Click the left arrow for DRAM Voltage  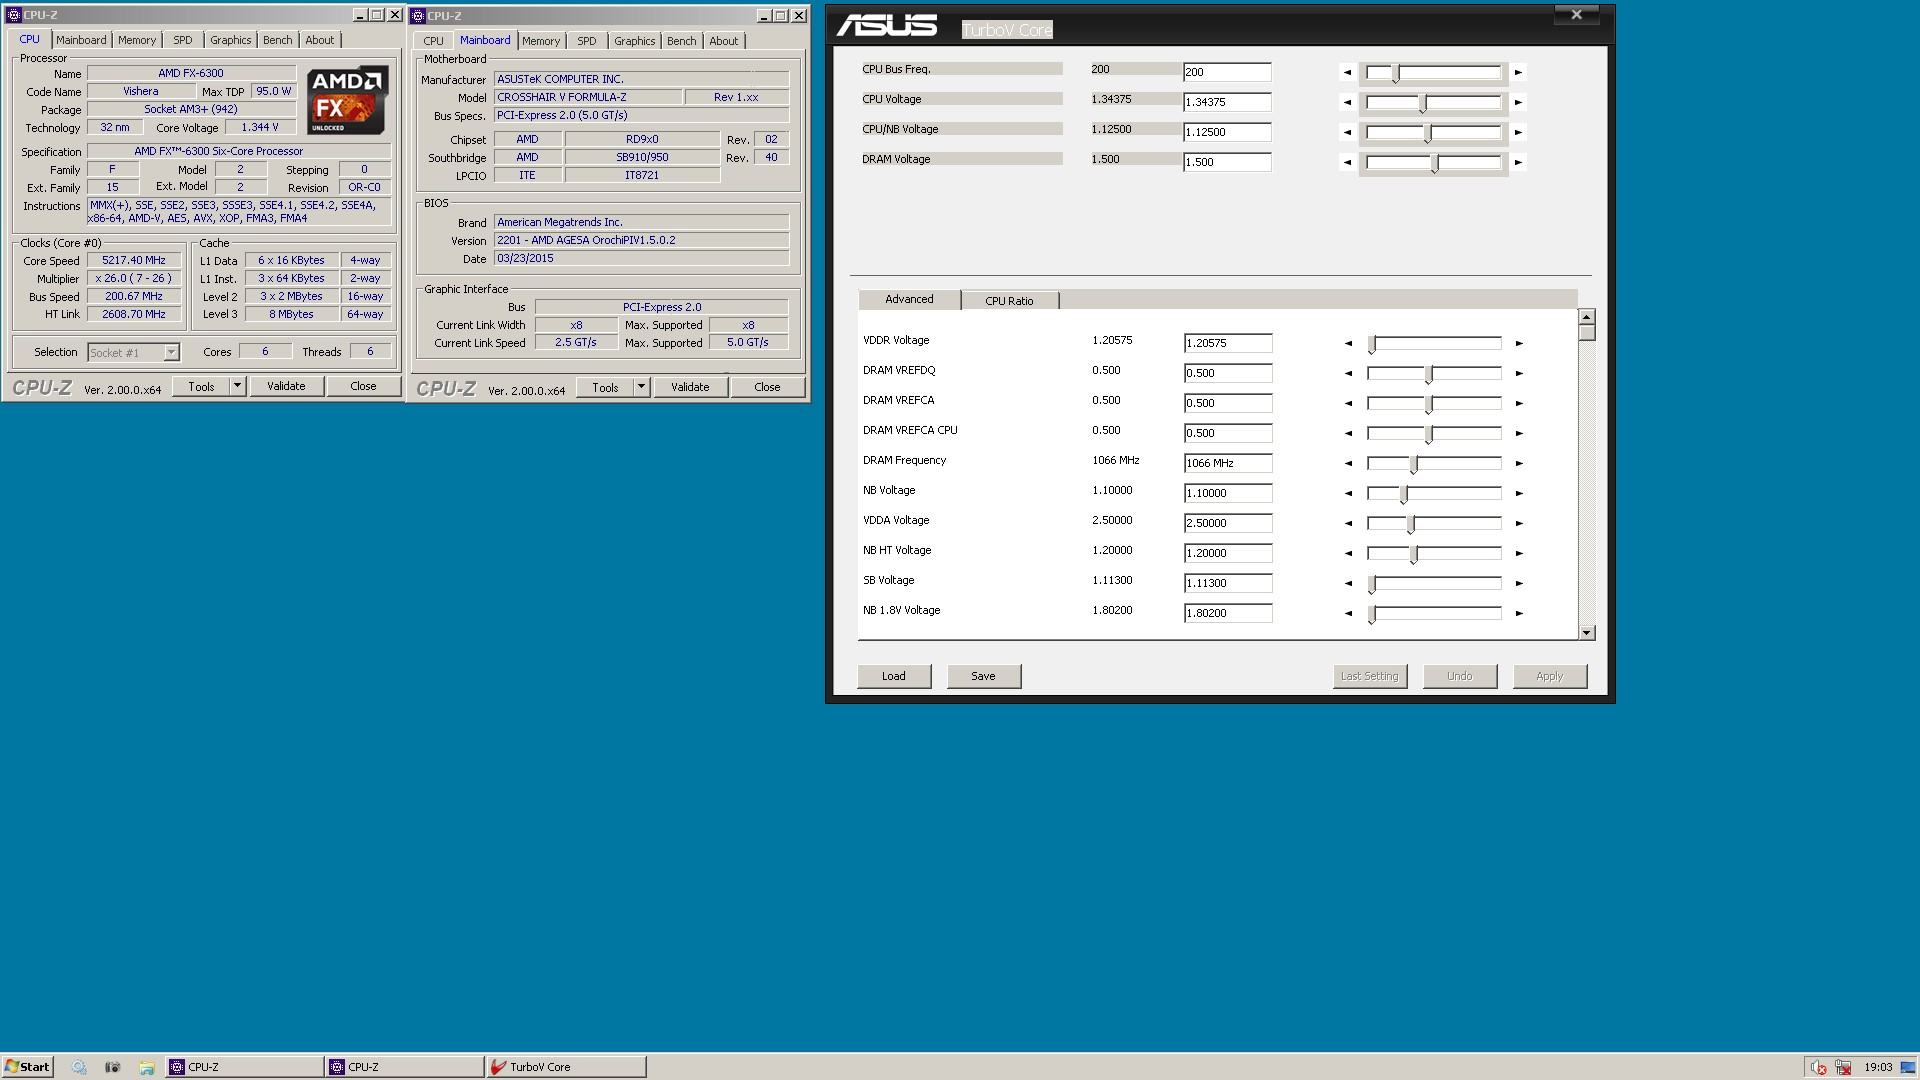1347,162
